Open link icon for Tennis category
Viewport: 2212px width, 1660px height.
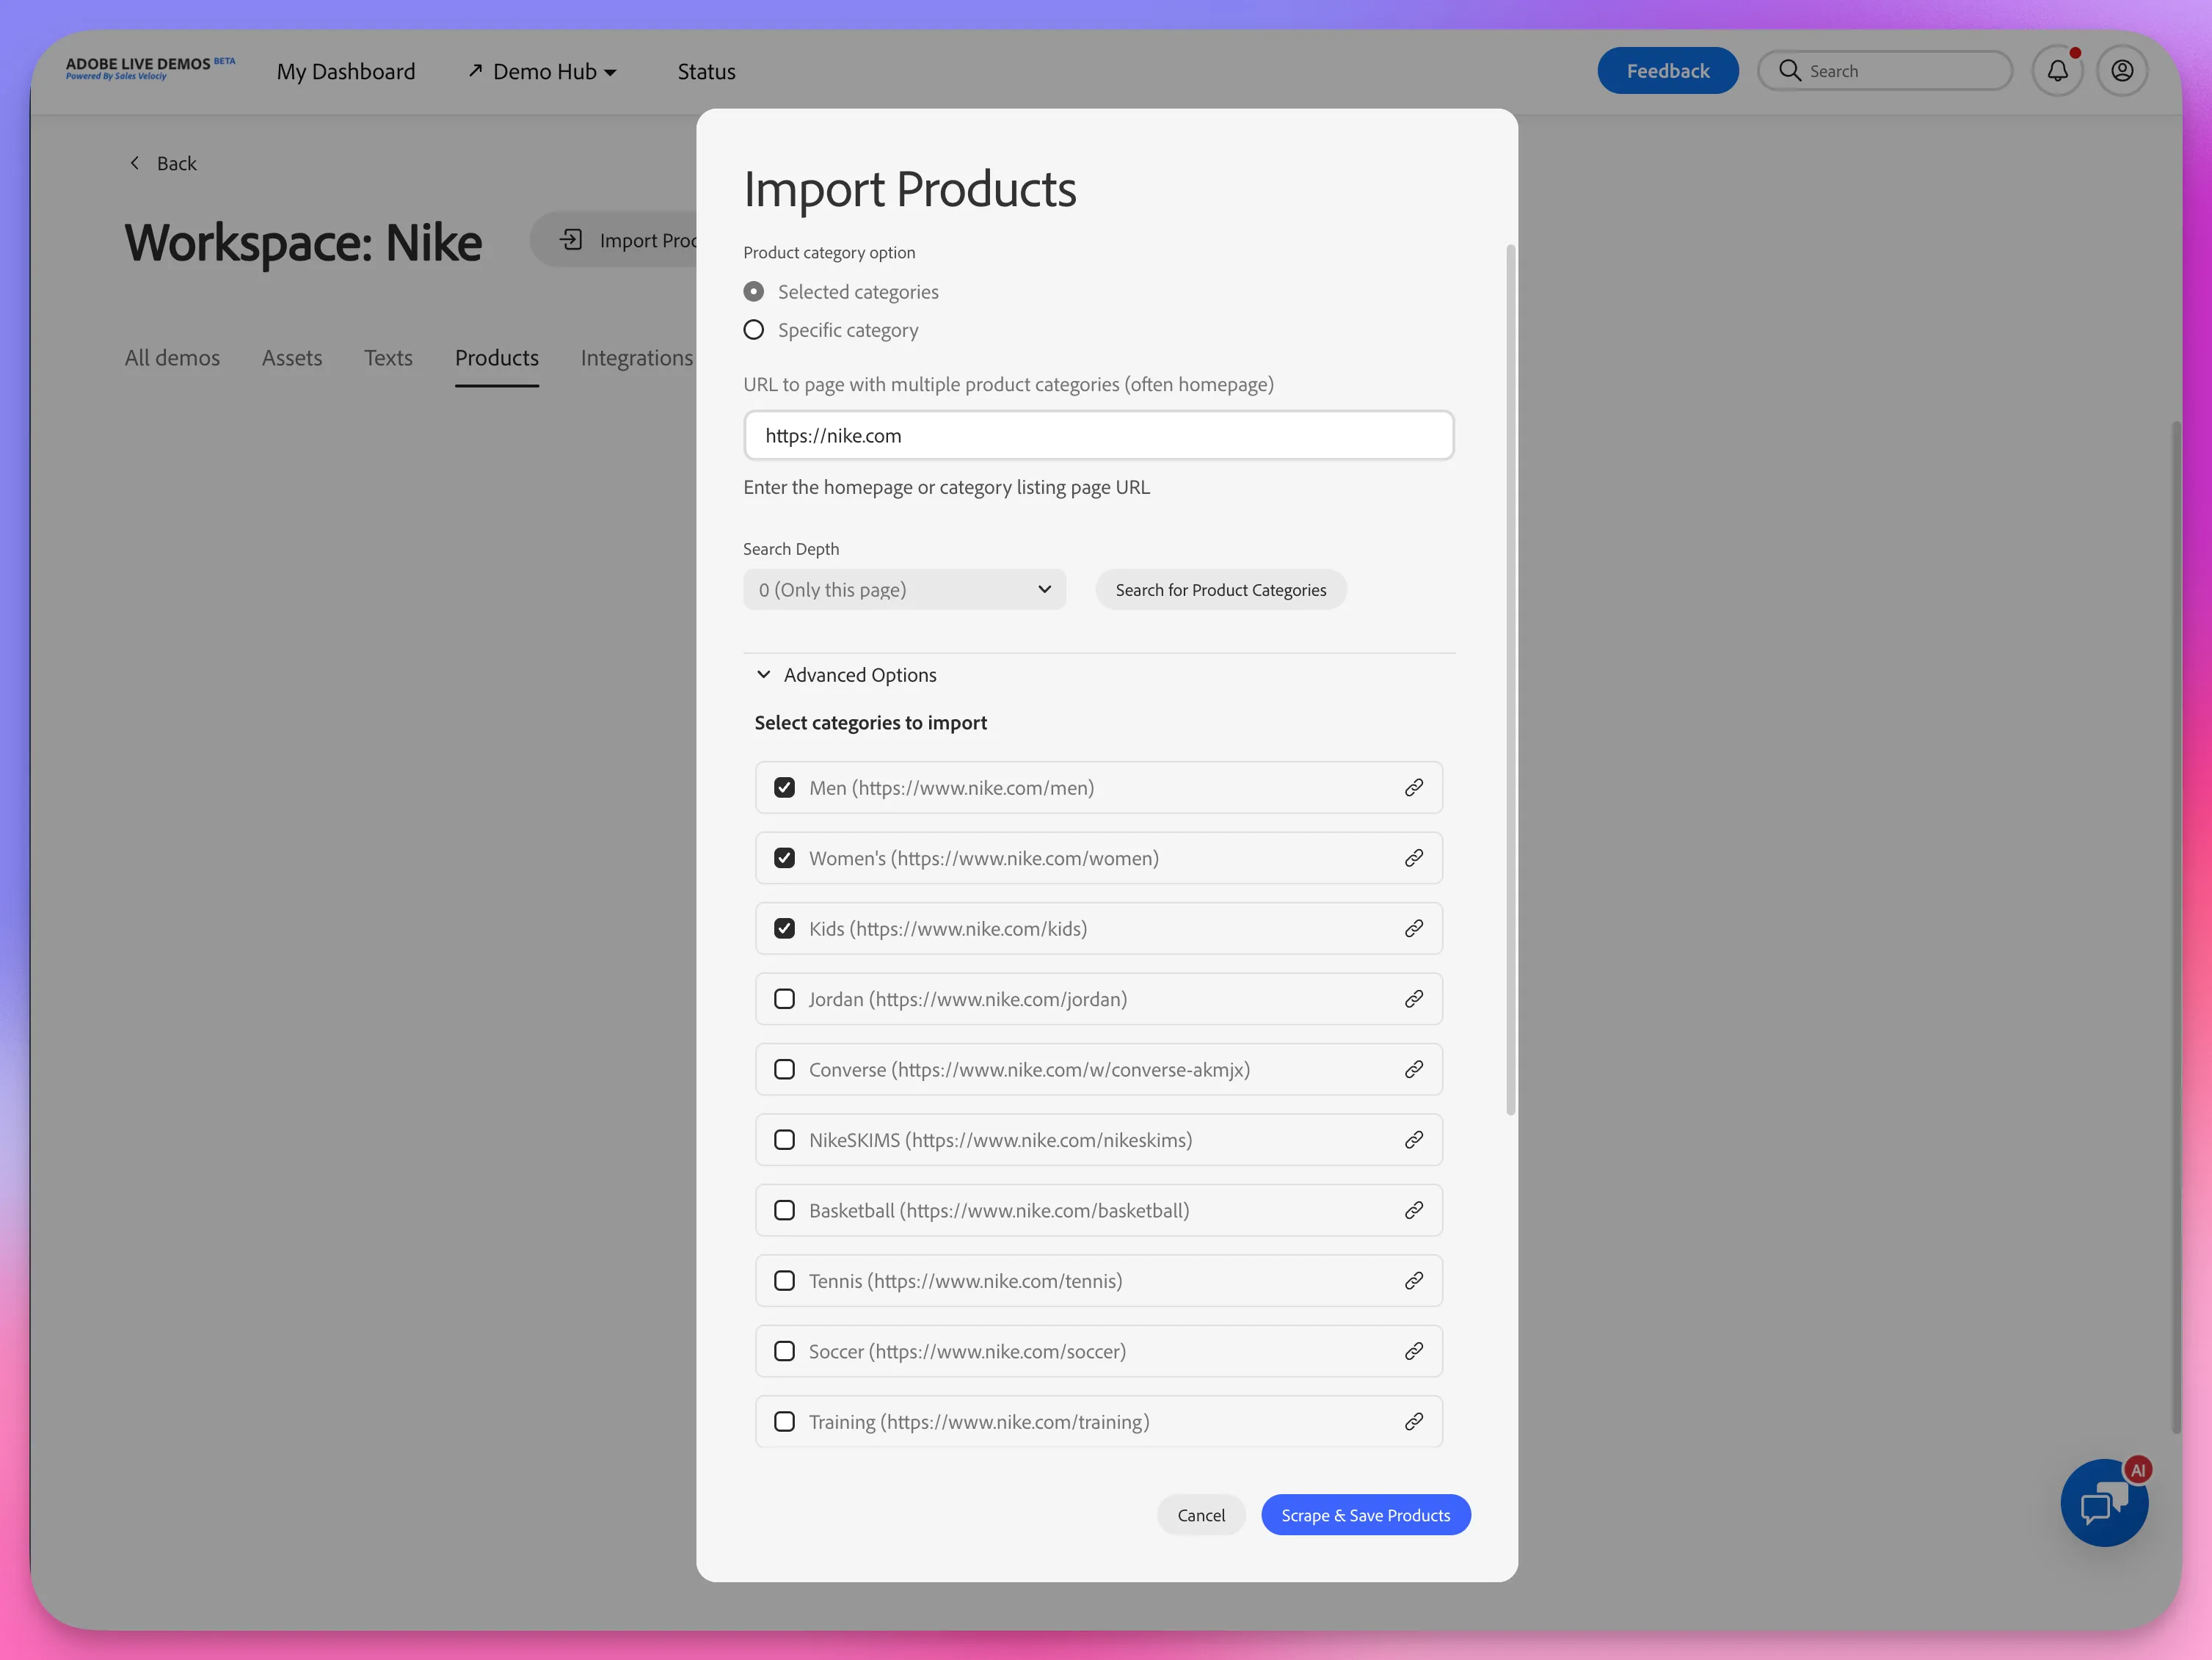(x=1413, y=1281)
